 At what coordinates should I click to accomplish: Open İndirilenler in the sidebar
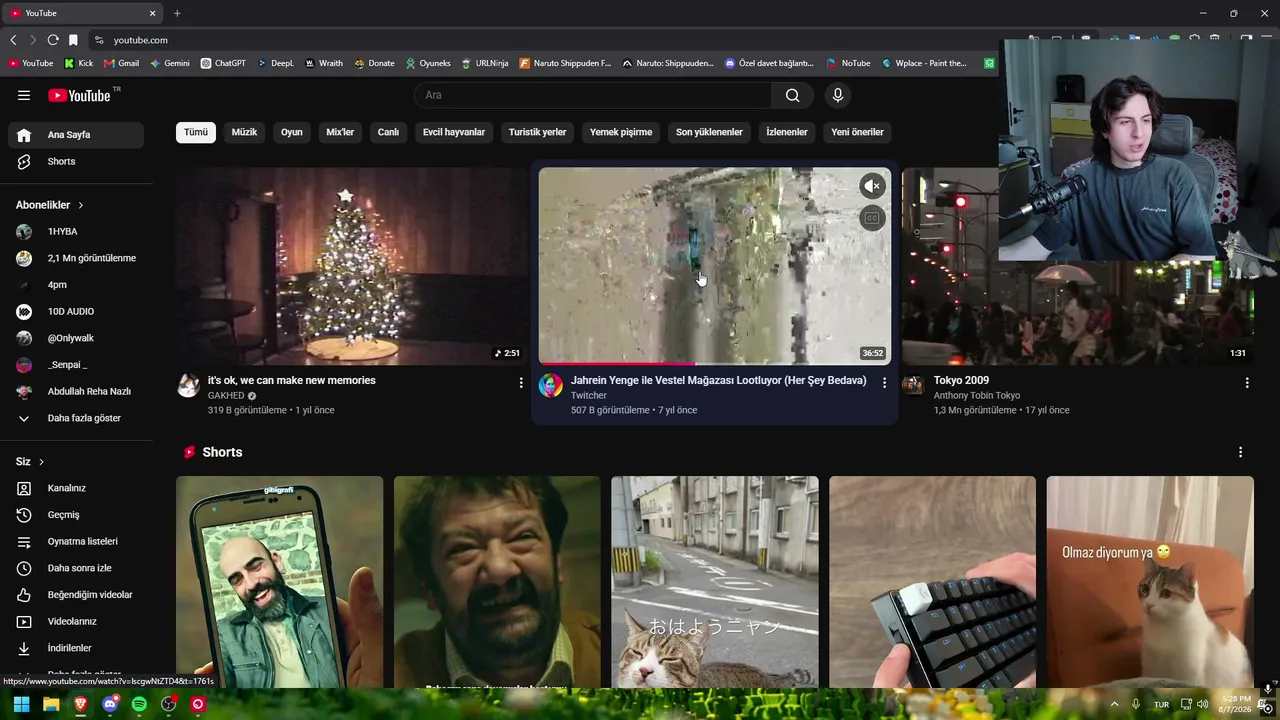tap(76, 648)
